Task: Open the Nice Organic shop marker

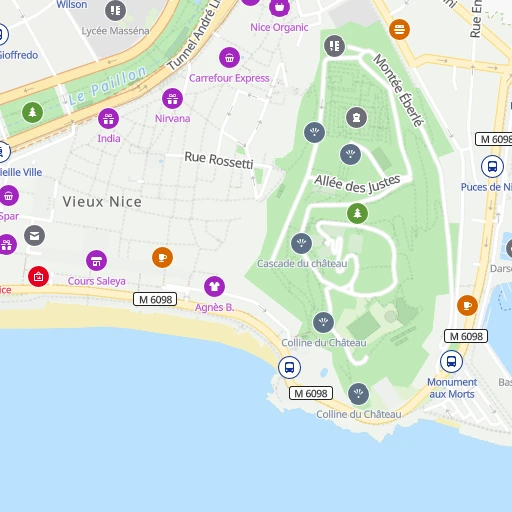Action: click(279, 6)
